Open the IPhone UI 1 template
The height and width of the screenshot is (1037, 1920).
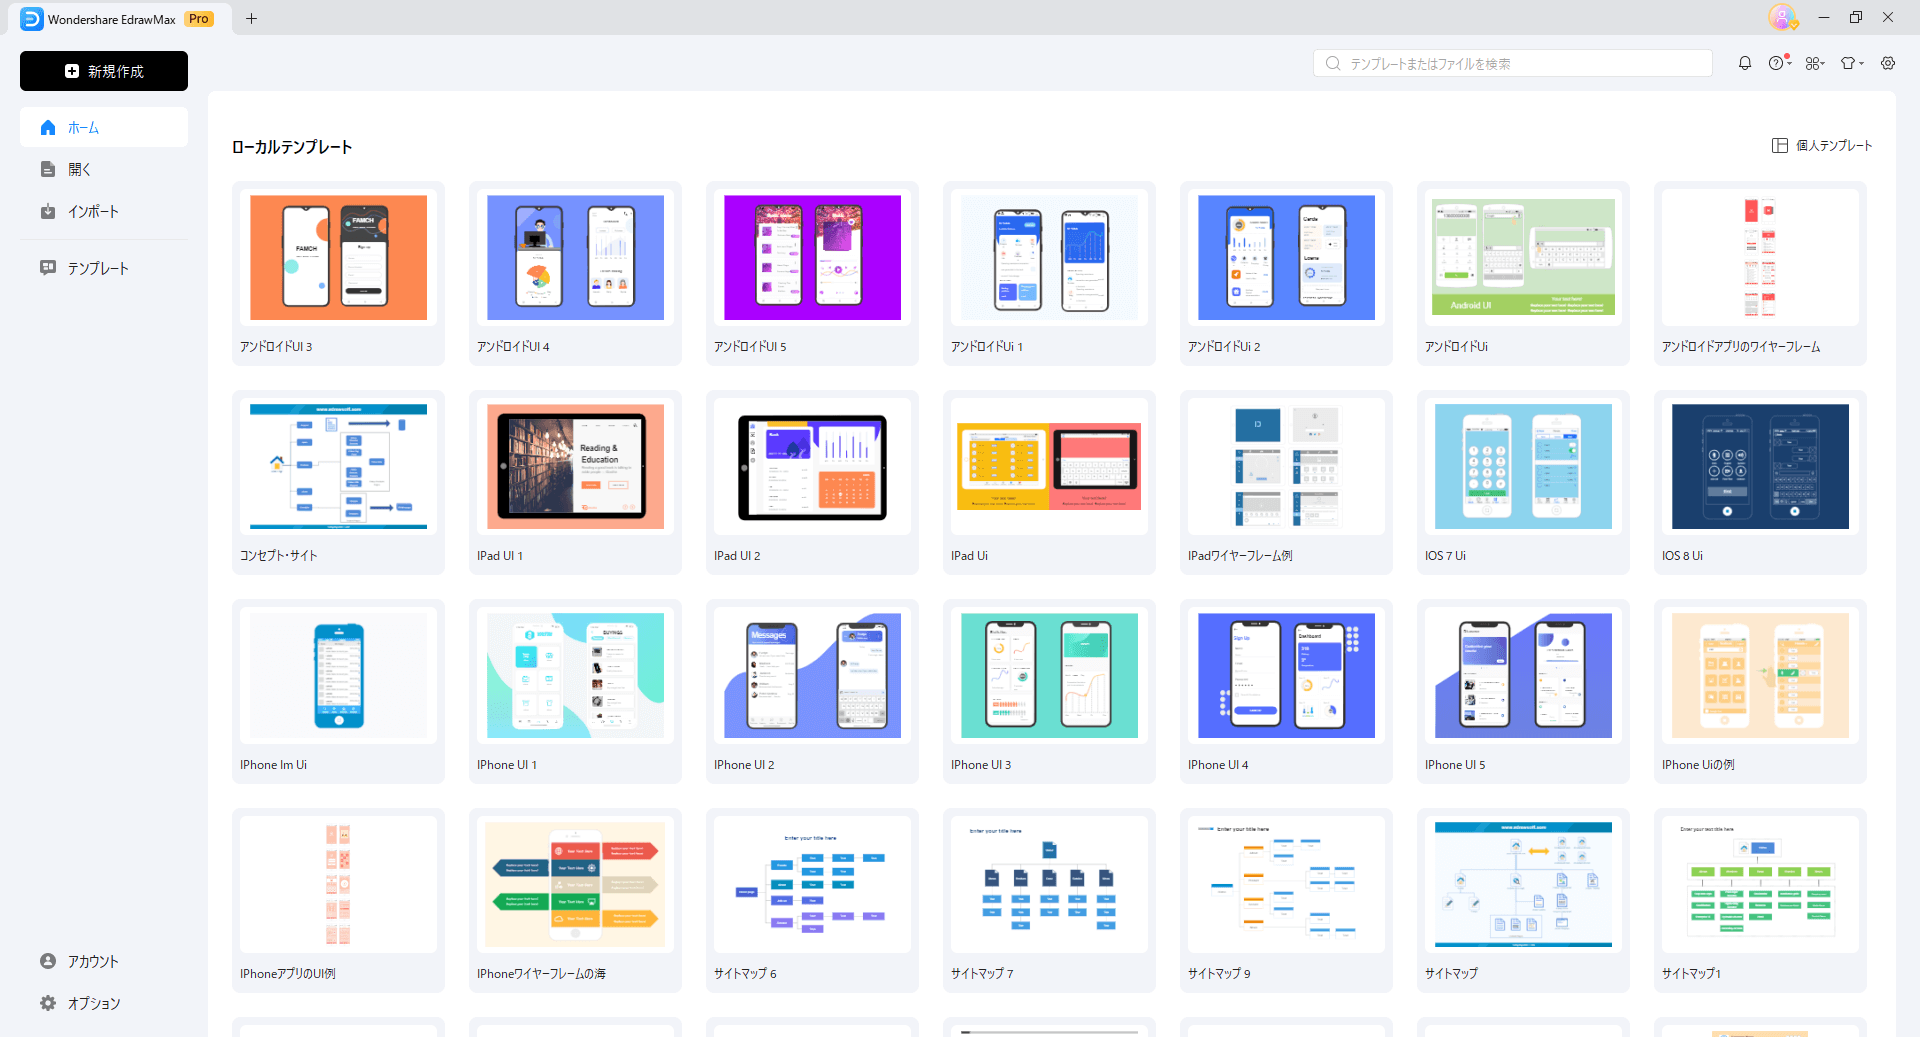[575, 691]
